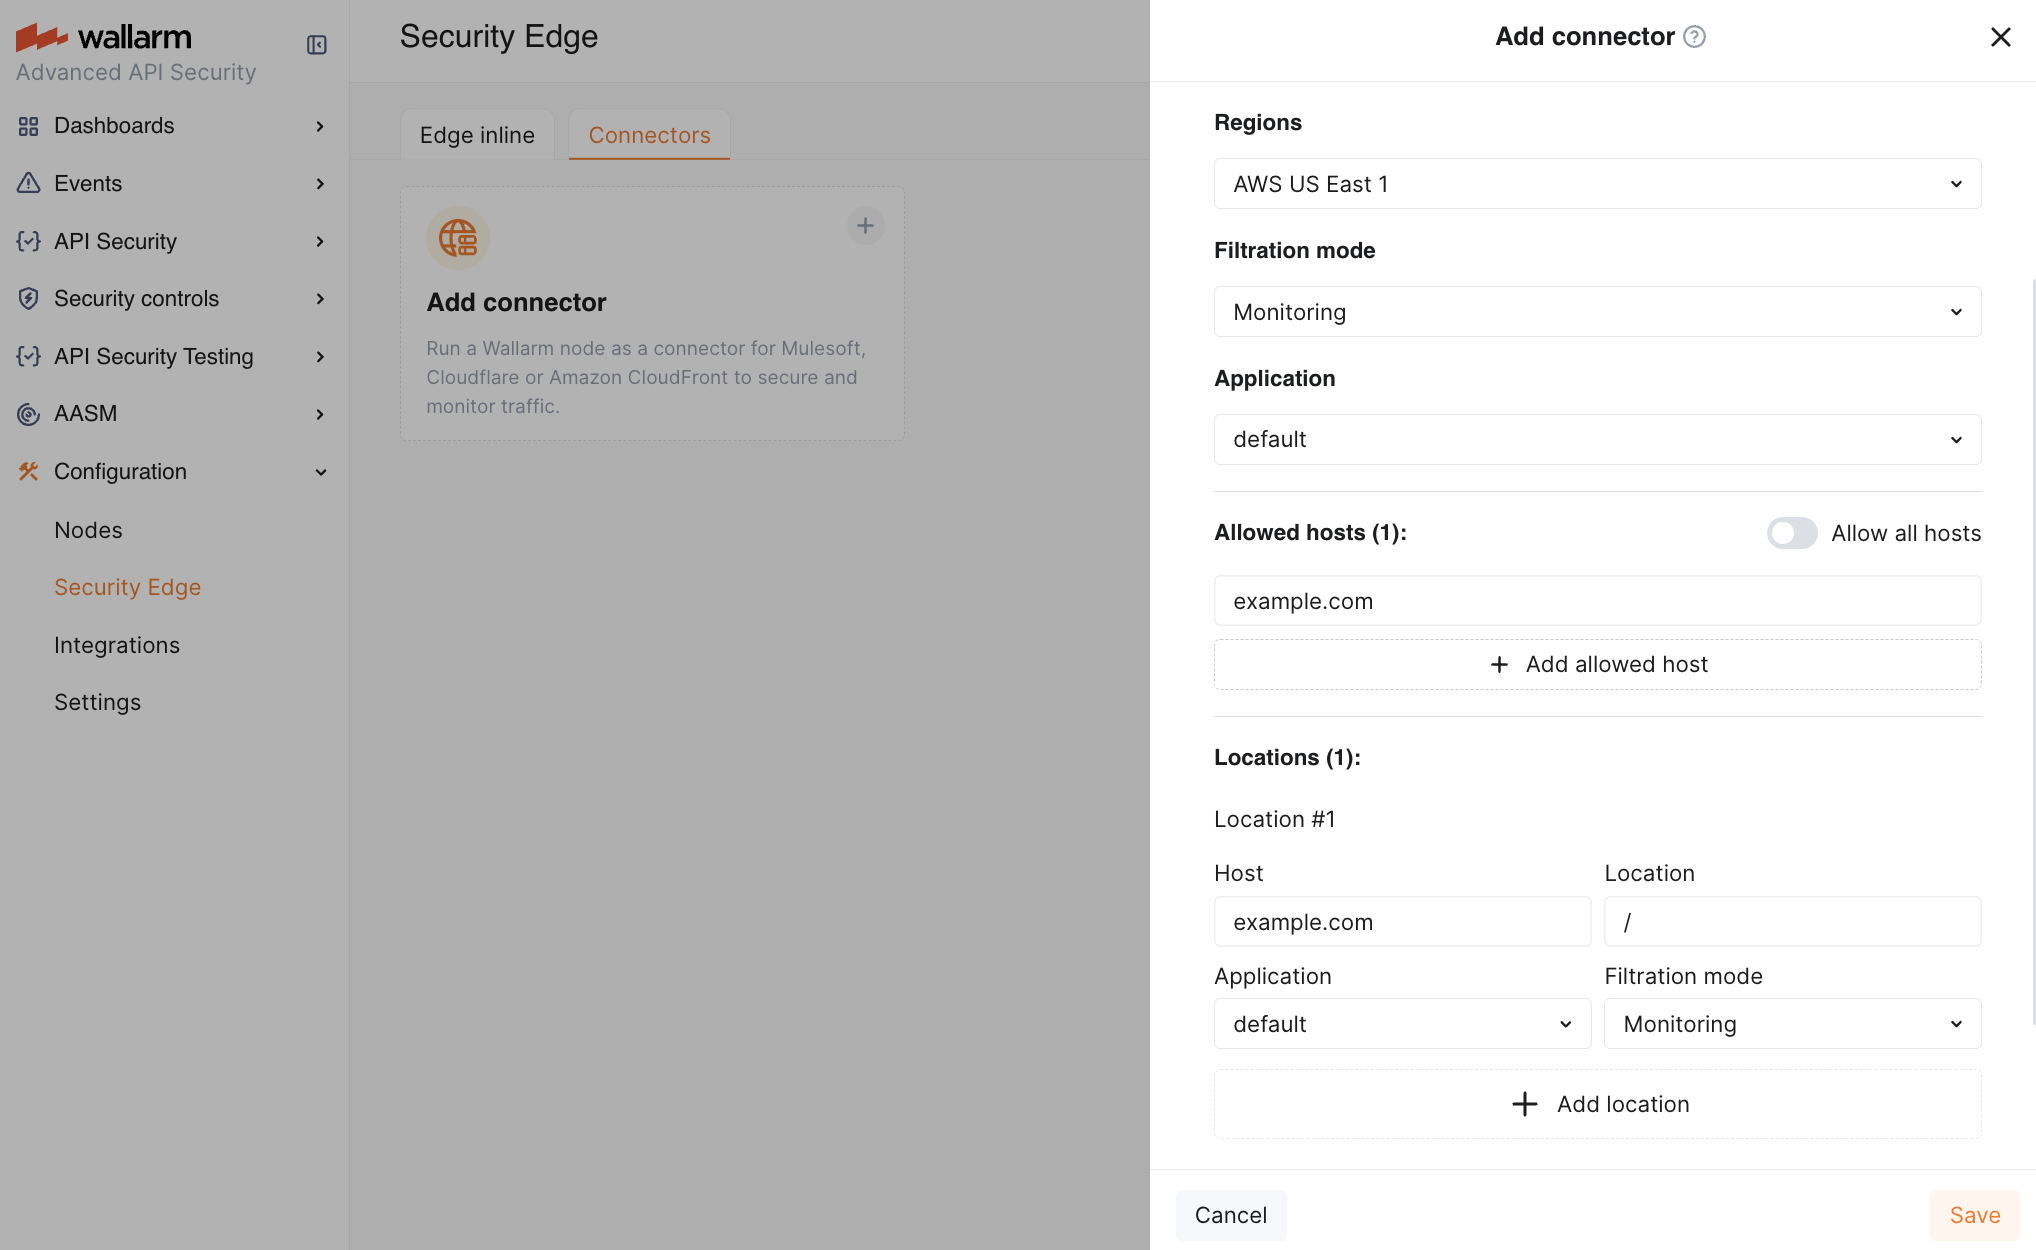This screenshot has width=2036, height=1250.
Task: Collapse the sidebar with the panel icon
Action: tap(317, 45)
